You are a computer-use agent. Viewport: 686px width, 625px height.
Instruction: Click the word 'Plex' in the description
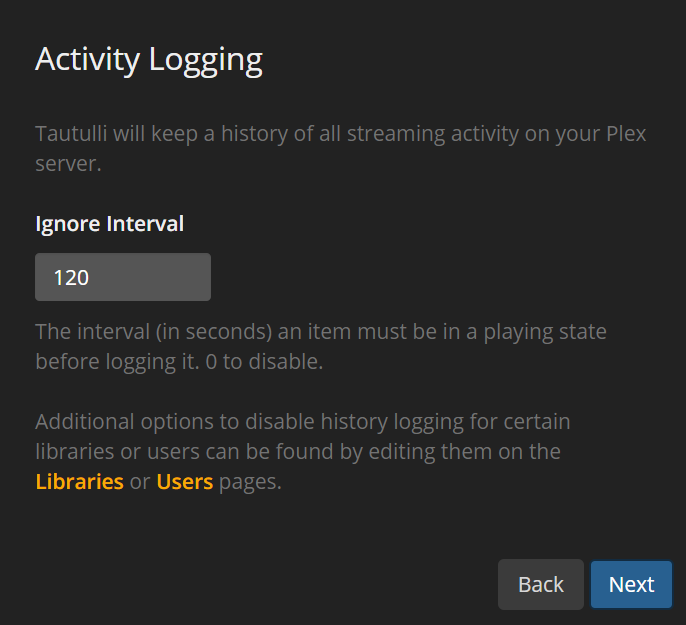[x=626, y=134]
